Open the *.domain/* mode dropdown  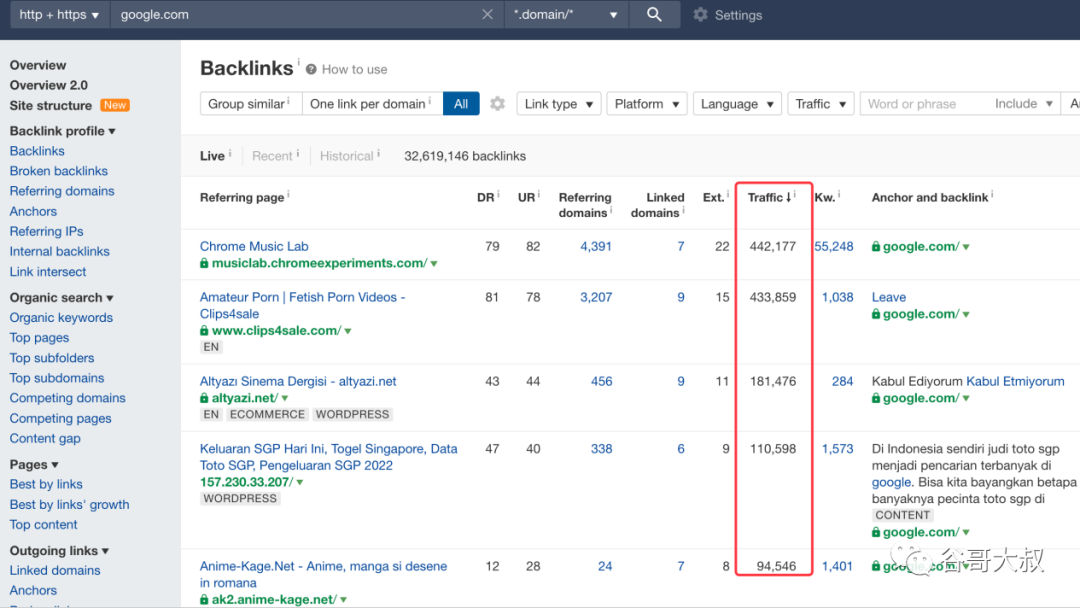(x=566, y=14)
